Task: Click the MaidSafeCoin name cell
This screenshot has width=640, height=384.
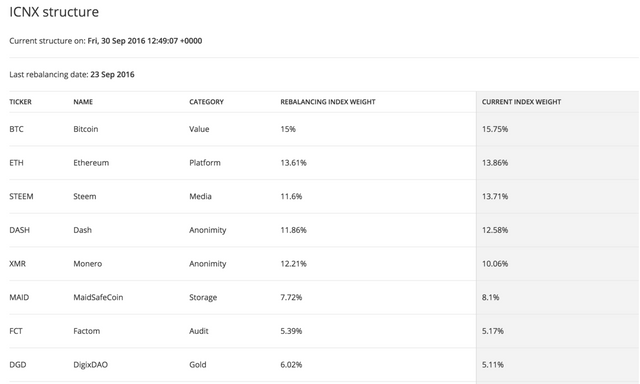Action: click(x=98, y=297)
